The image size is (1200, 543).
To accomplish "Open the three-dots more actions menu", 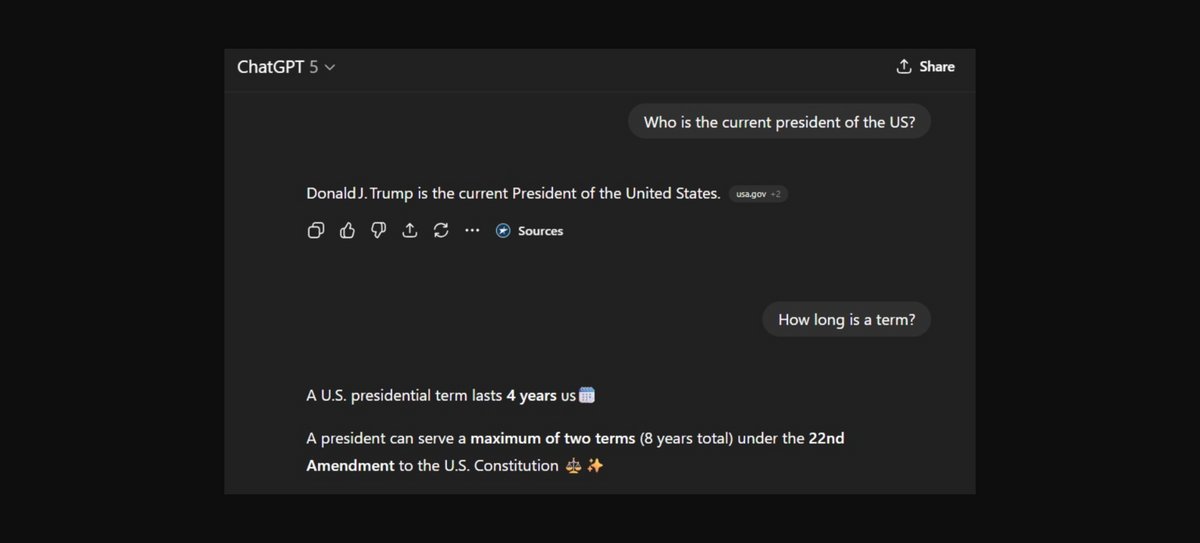I will [x=471, y=231].
